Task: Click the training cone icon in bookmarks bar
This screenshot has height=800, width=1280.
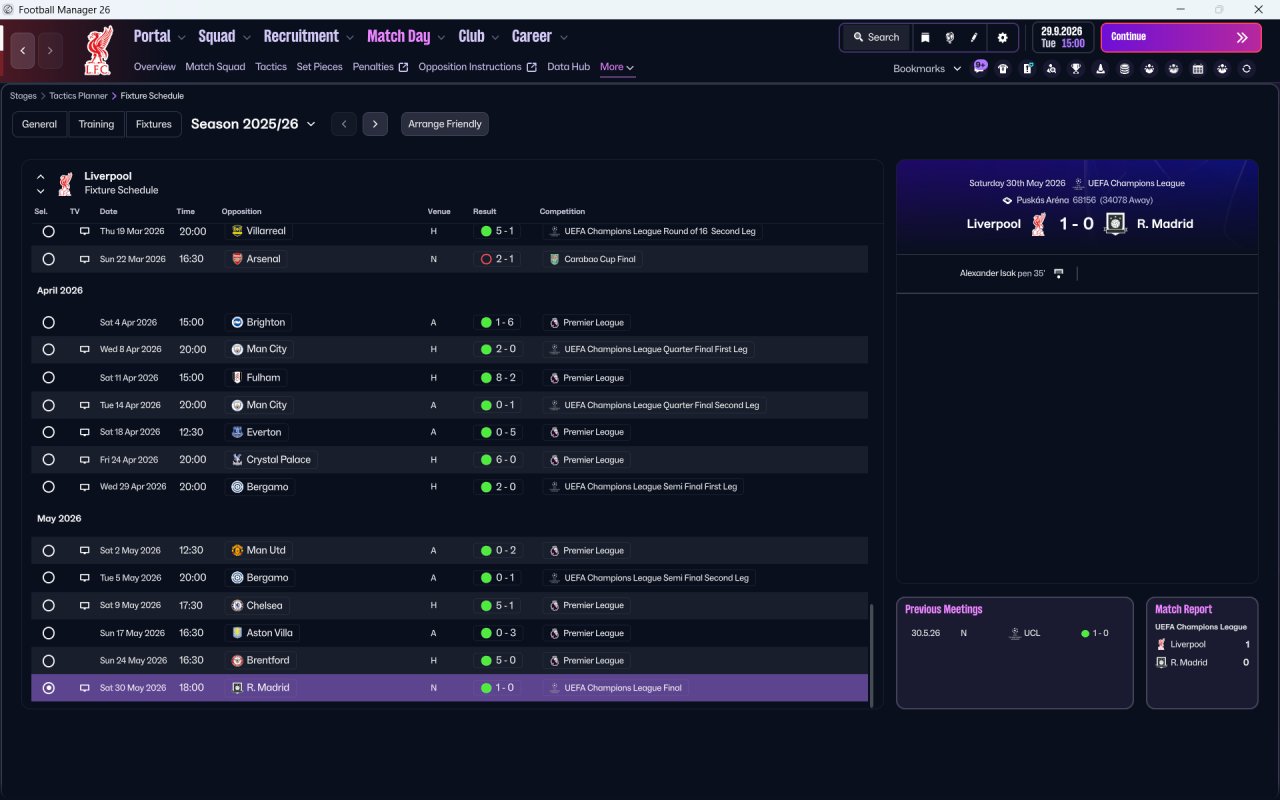Action: click(x=1101, y=69)
